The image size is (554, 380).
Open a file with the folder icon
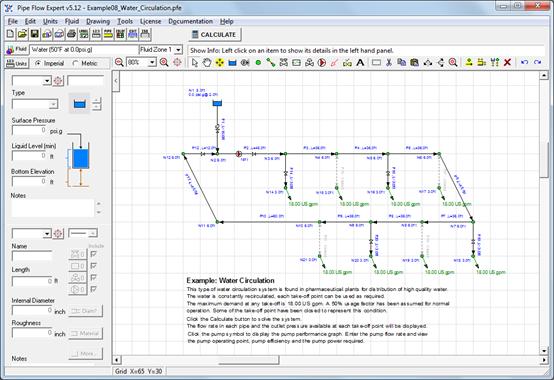click(22, 34)
